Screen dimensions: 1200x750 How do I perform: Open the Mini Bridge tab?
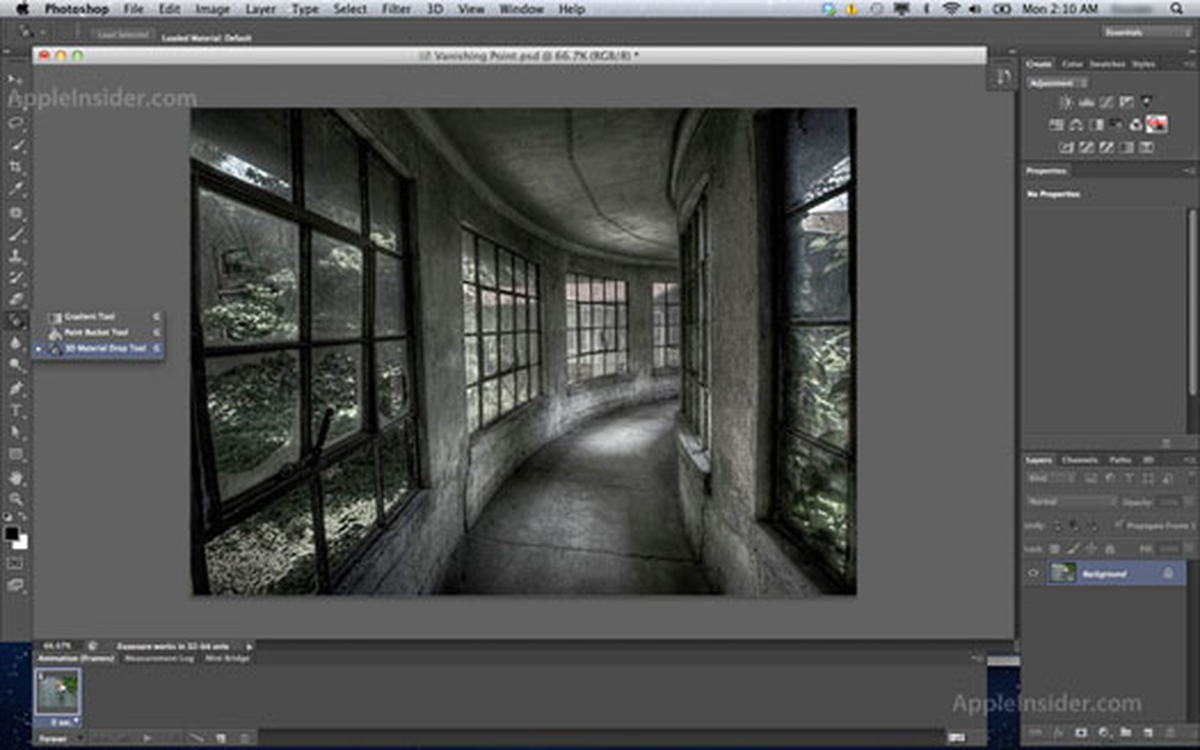[x=227, y=658]
